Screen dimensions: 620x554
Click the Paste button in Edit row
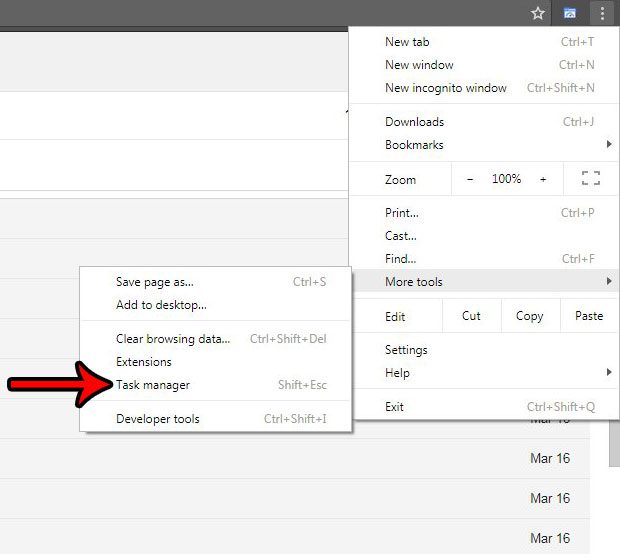coord(589,316)
